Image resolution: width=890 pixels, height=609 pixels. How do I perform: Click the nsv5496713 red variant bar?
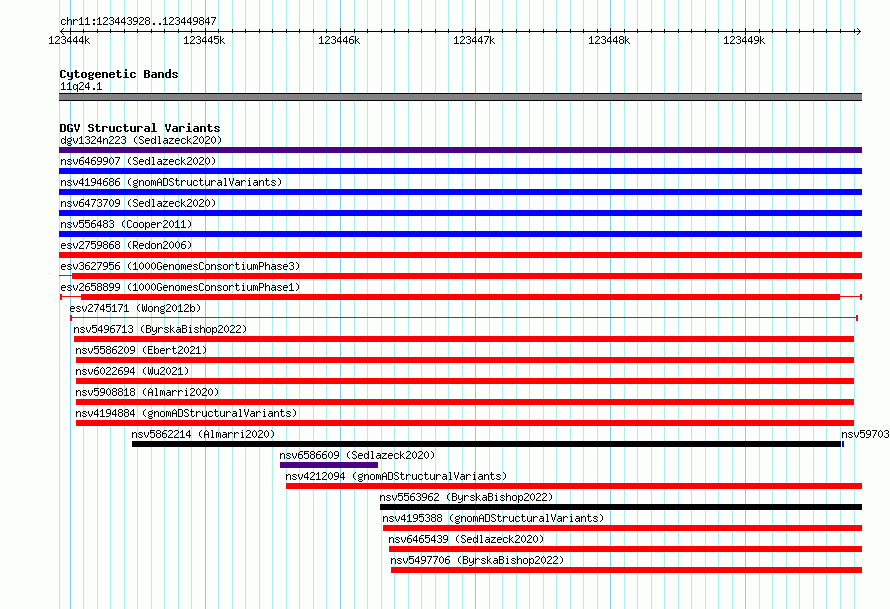(464, 339)
